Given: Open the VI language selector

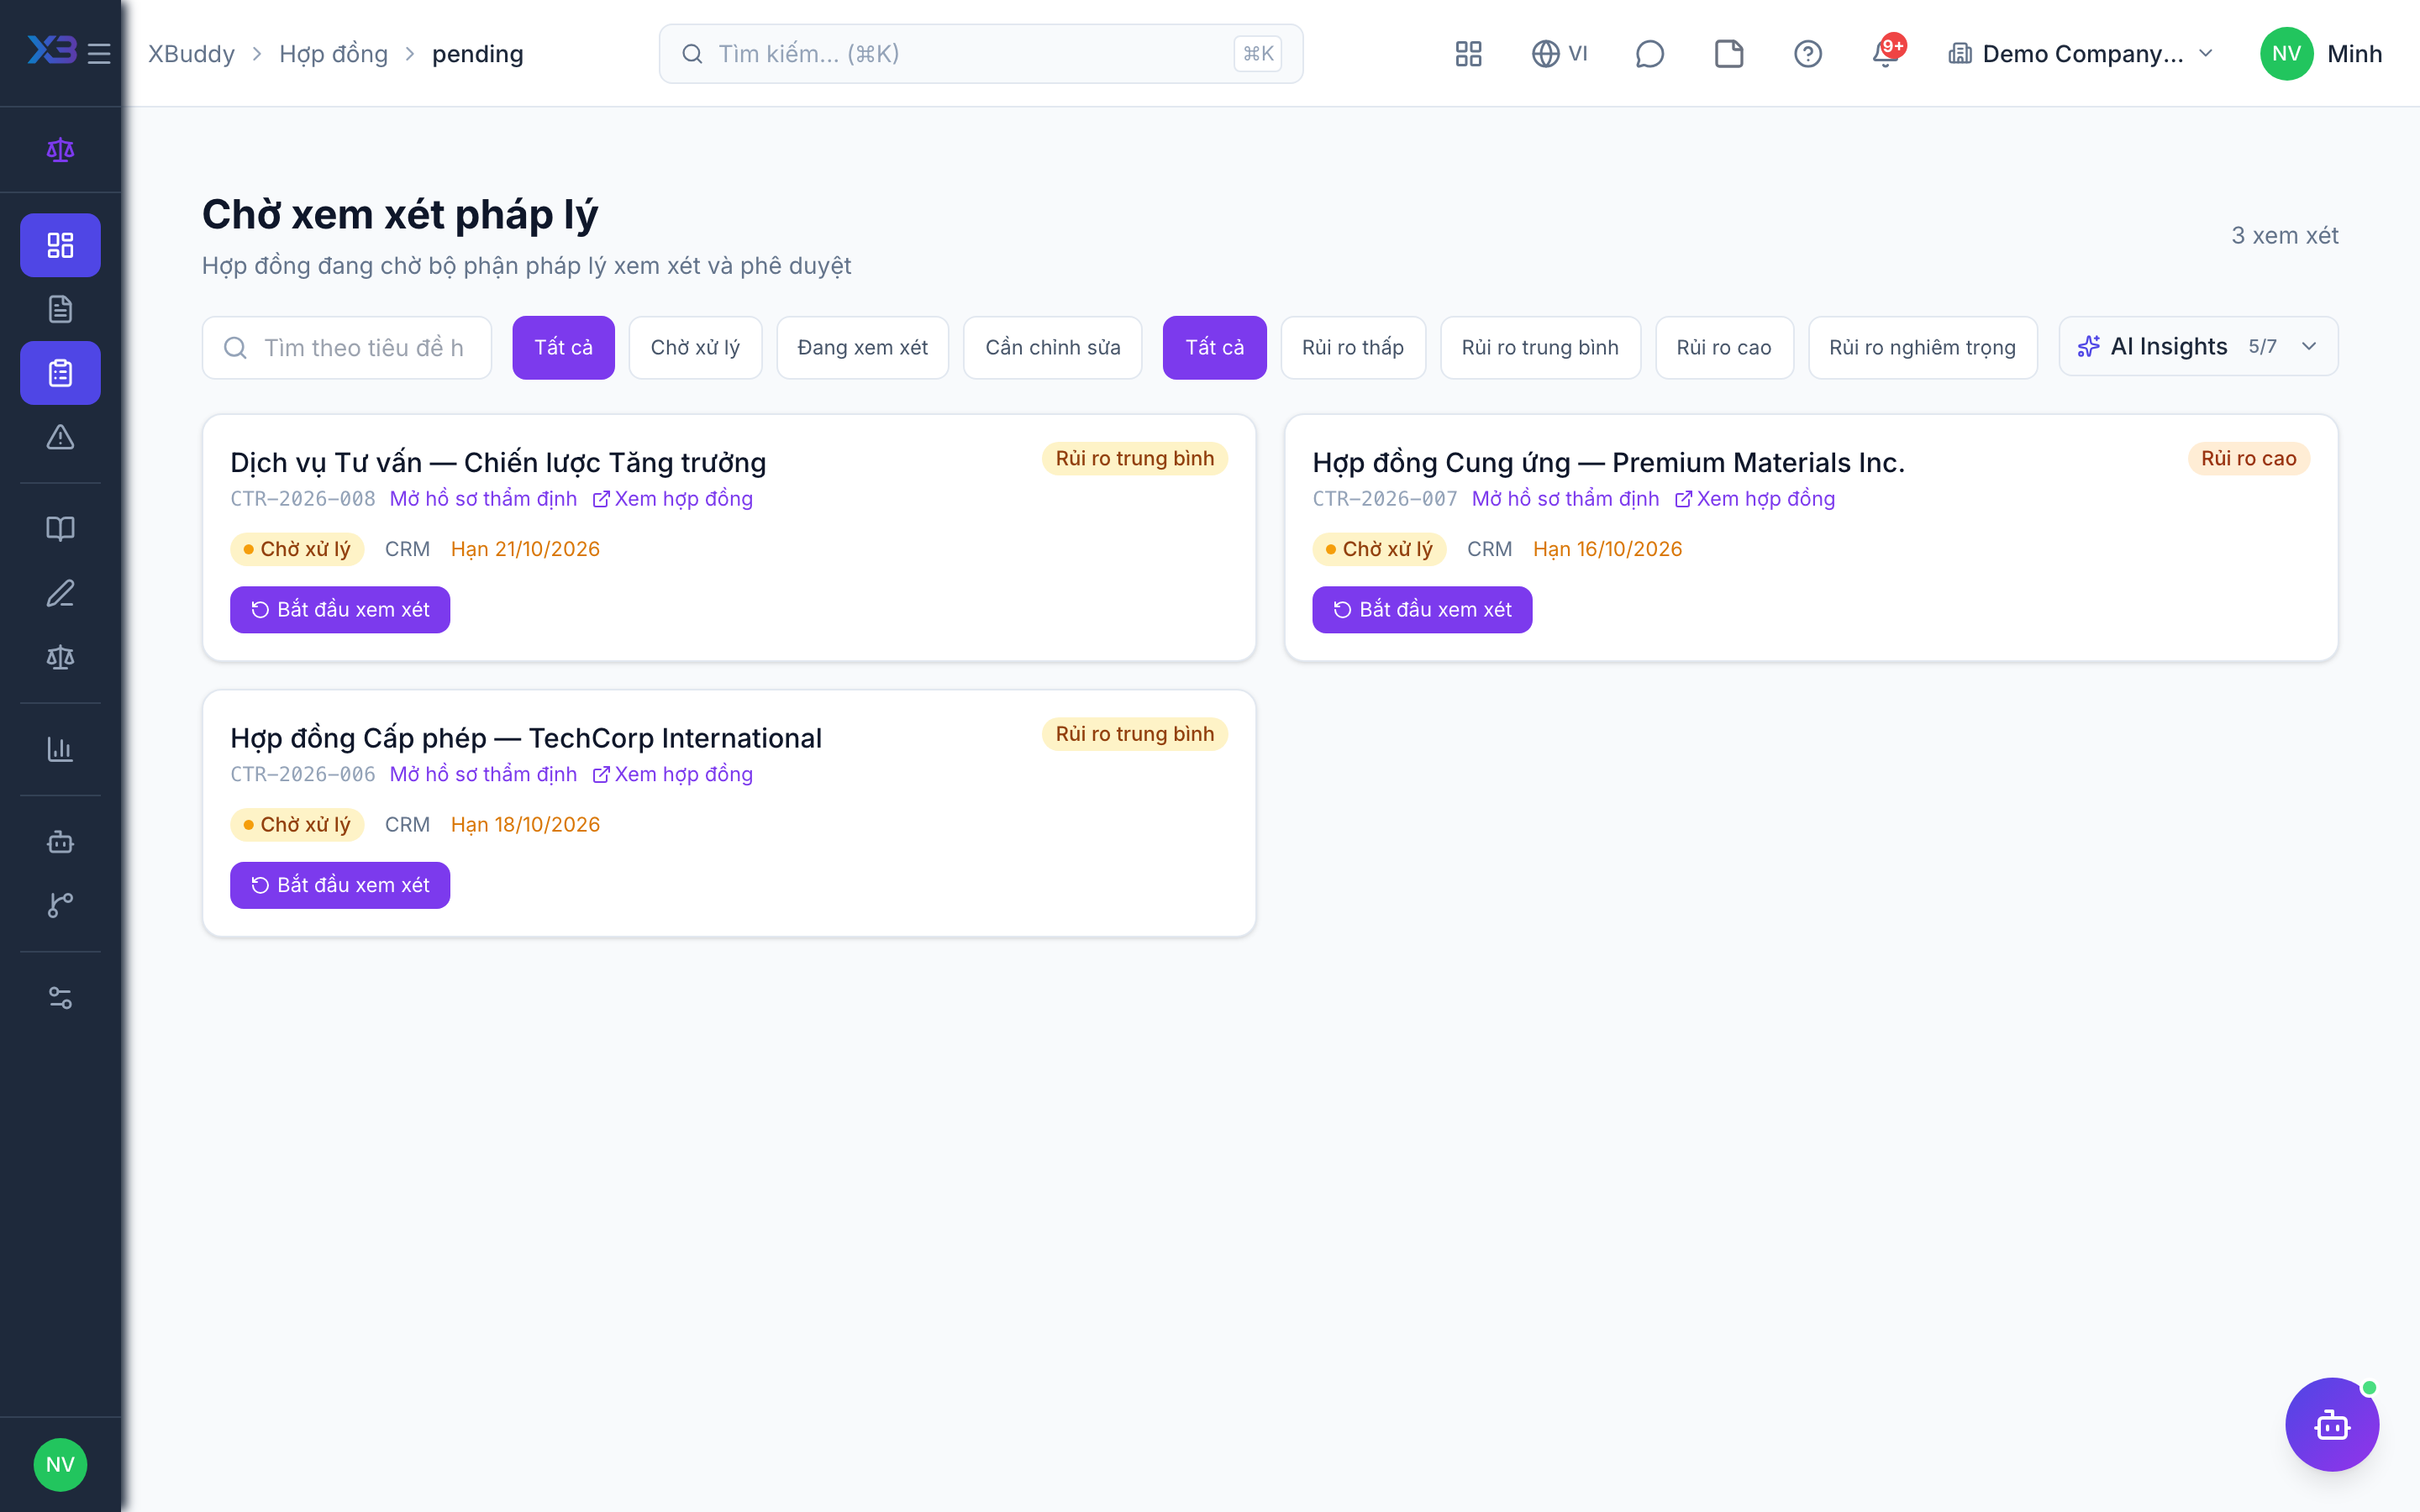Looking at the screenshot, I should pos(1560,54).
